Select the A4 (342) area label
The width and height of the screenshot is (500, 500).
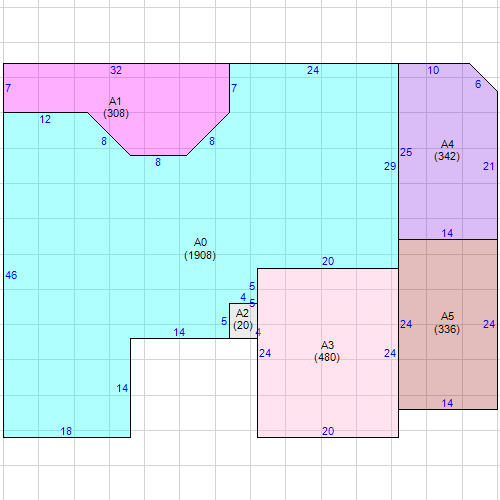[447, 150]
